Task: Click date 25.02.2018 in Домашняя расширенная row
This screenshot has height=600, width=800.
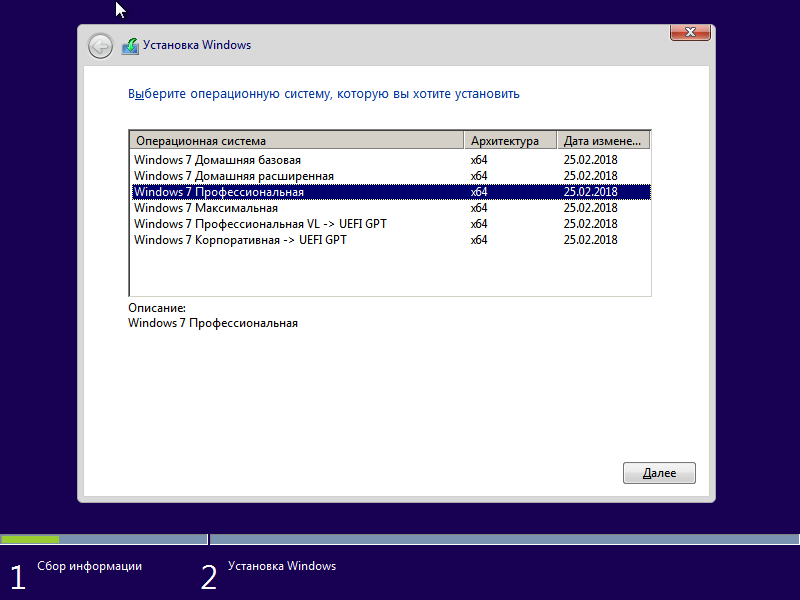Action: coord(590,176)
